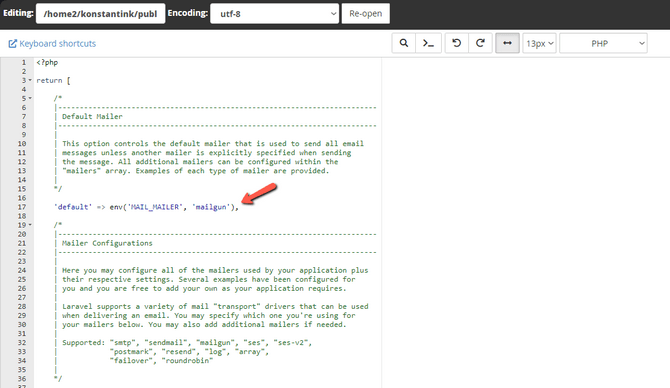Toggle line wrap with the double-arrow button
Viewport: 670px width, 388px height.
click(x=507, y=43)
